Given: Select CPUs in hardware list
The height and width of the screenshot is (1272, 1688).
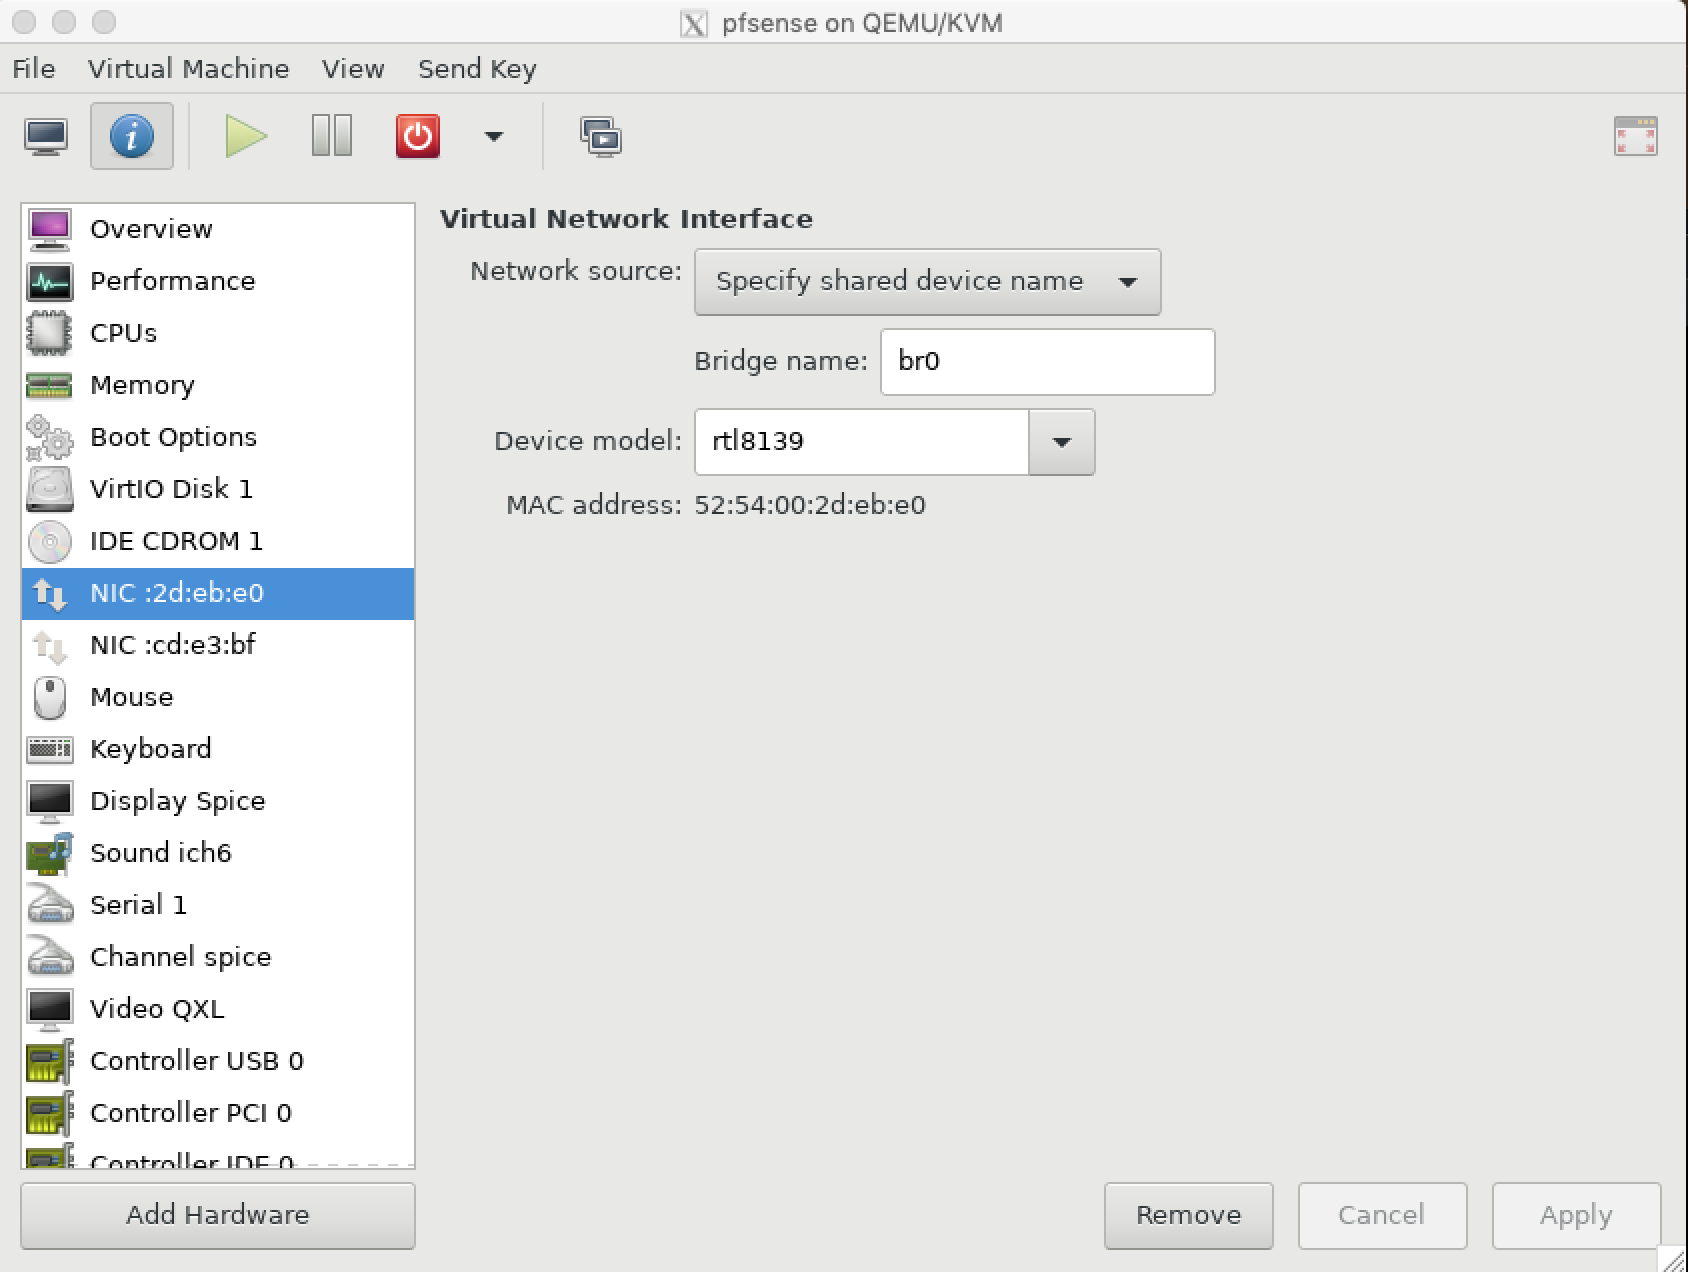Looking at the screenshot, I should (x=218, y=333).
